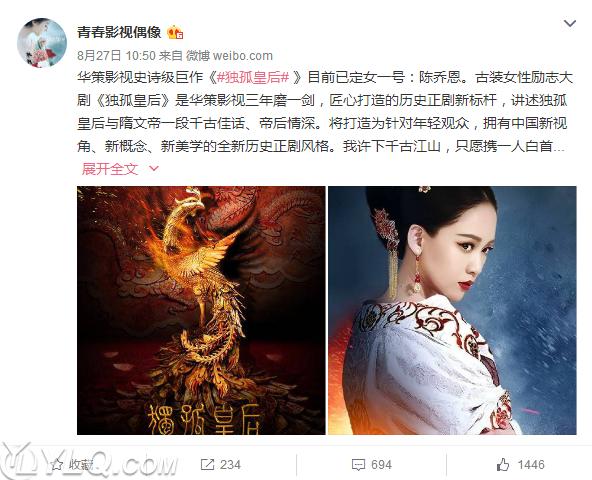Open the post options chevron at top right

(569, 23)
